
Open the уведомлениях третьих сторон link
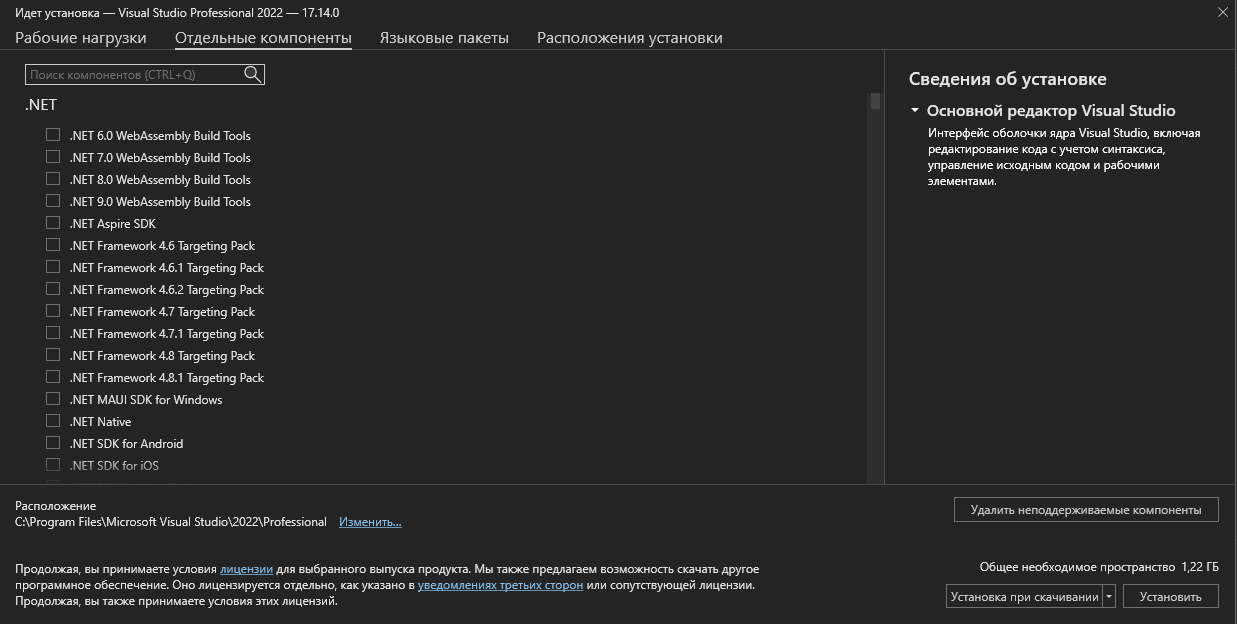500,585
